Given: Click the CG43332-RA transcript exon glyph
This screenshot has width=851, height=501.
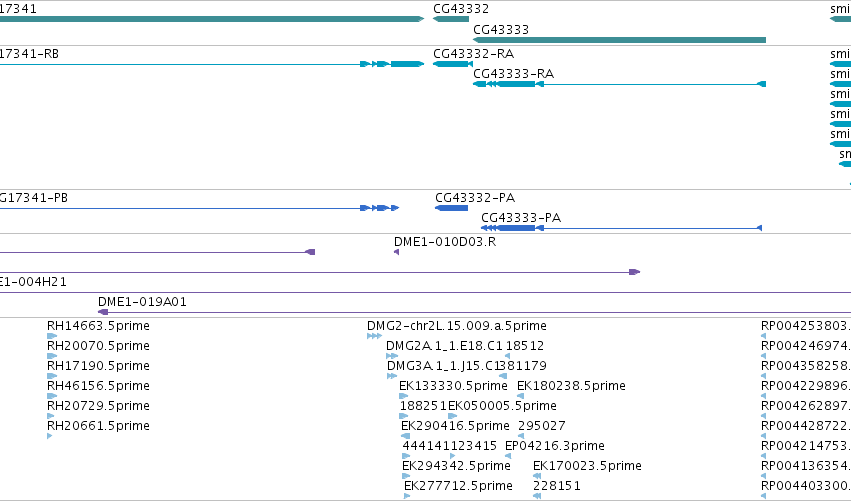Looking at the screenshot, I should coord(453,64).
